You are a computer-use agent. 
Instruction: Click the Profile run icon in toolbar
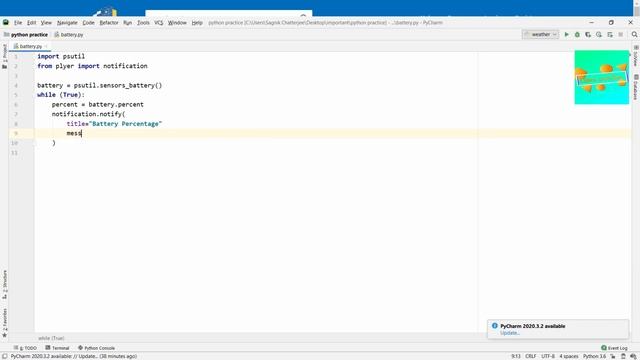tap(599, 35)
